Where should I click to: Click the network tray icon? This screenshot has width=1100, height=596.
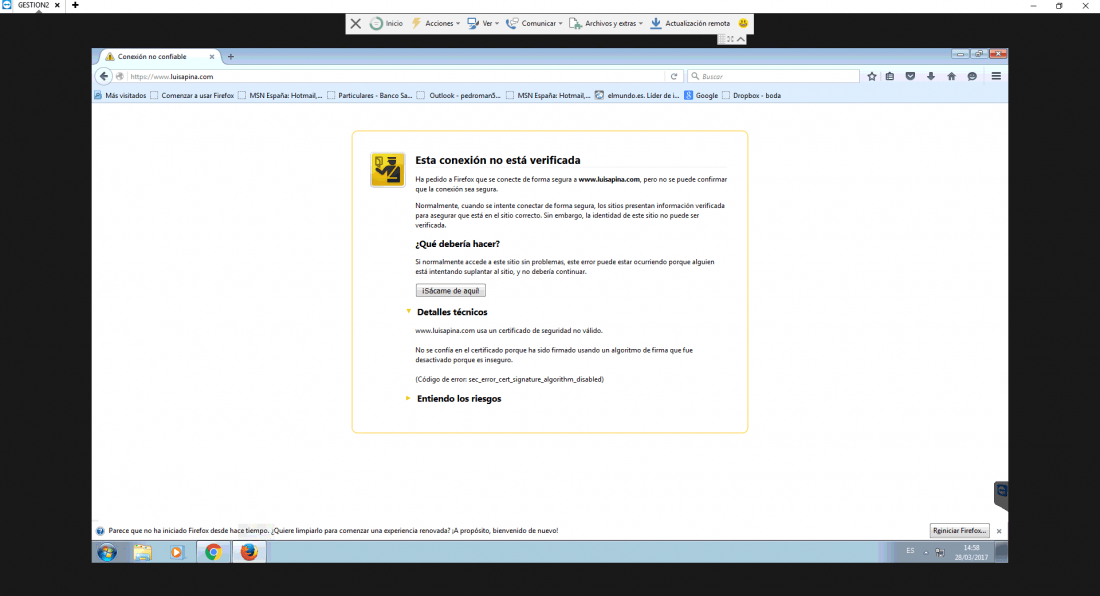point(940,553)
